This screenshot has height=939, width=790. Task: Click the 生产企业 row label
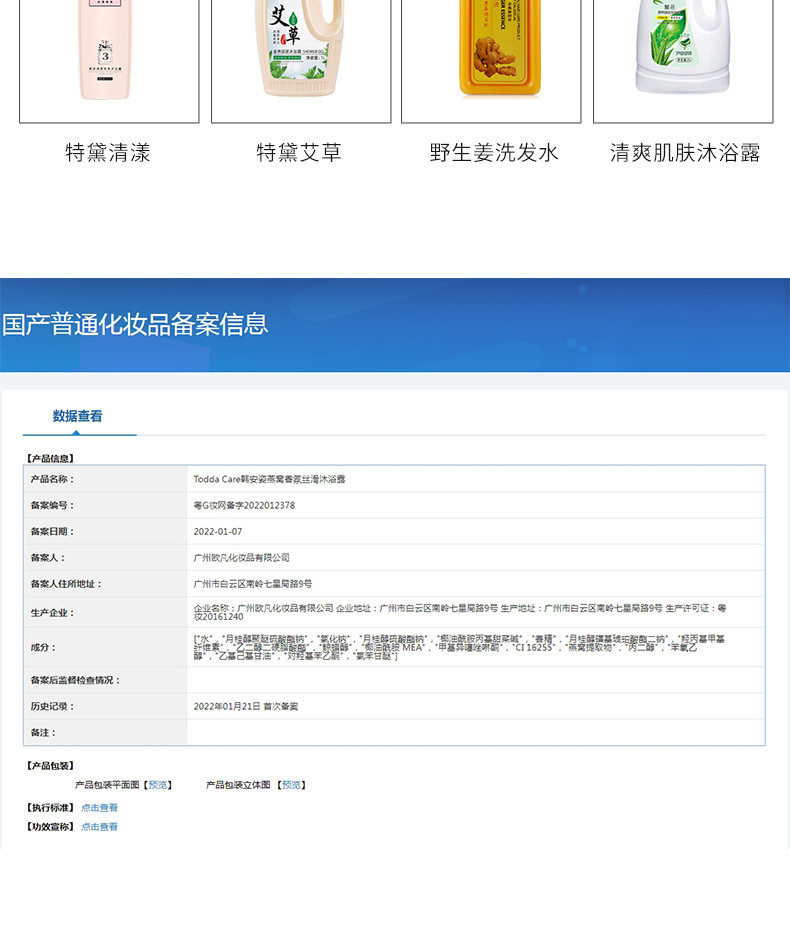[53, 613]
